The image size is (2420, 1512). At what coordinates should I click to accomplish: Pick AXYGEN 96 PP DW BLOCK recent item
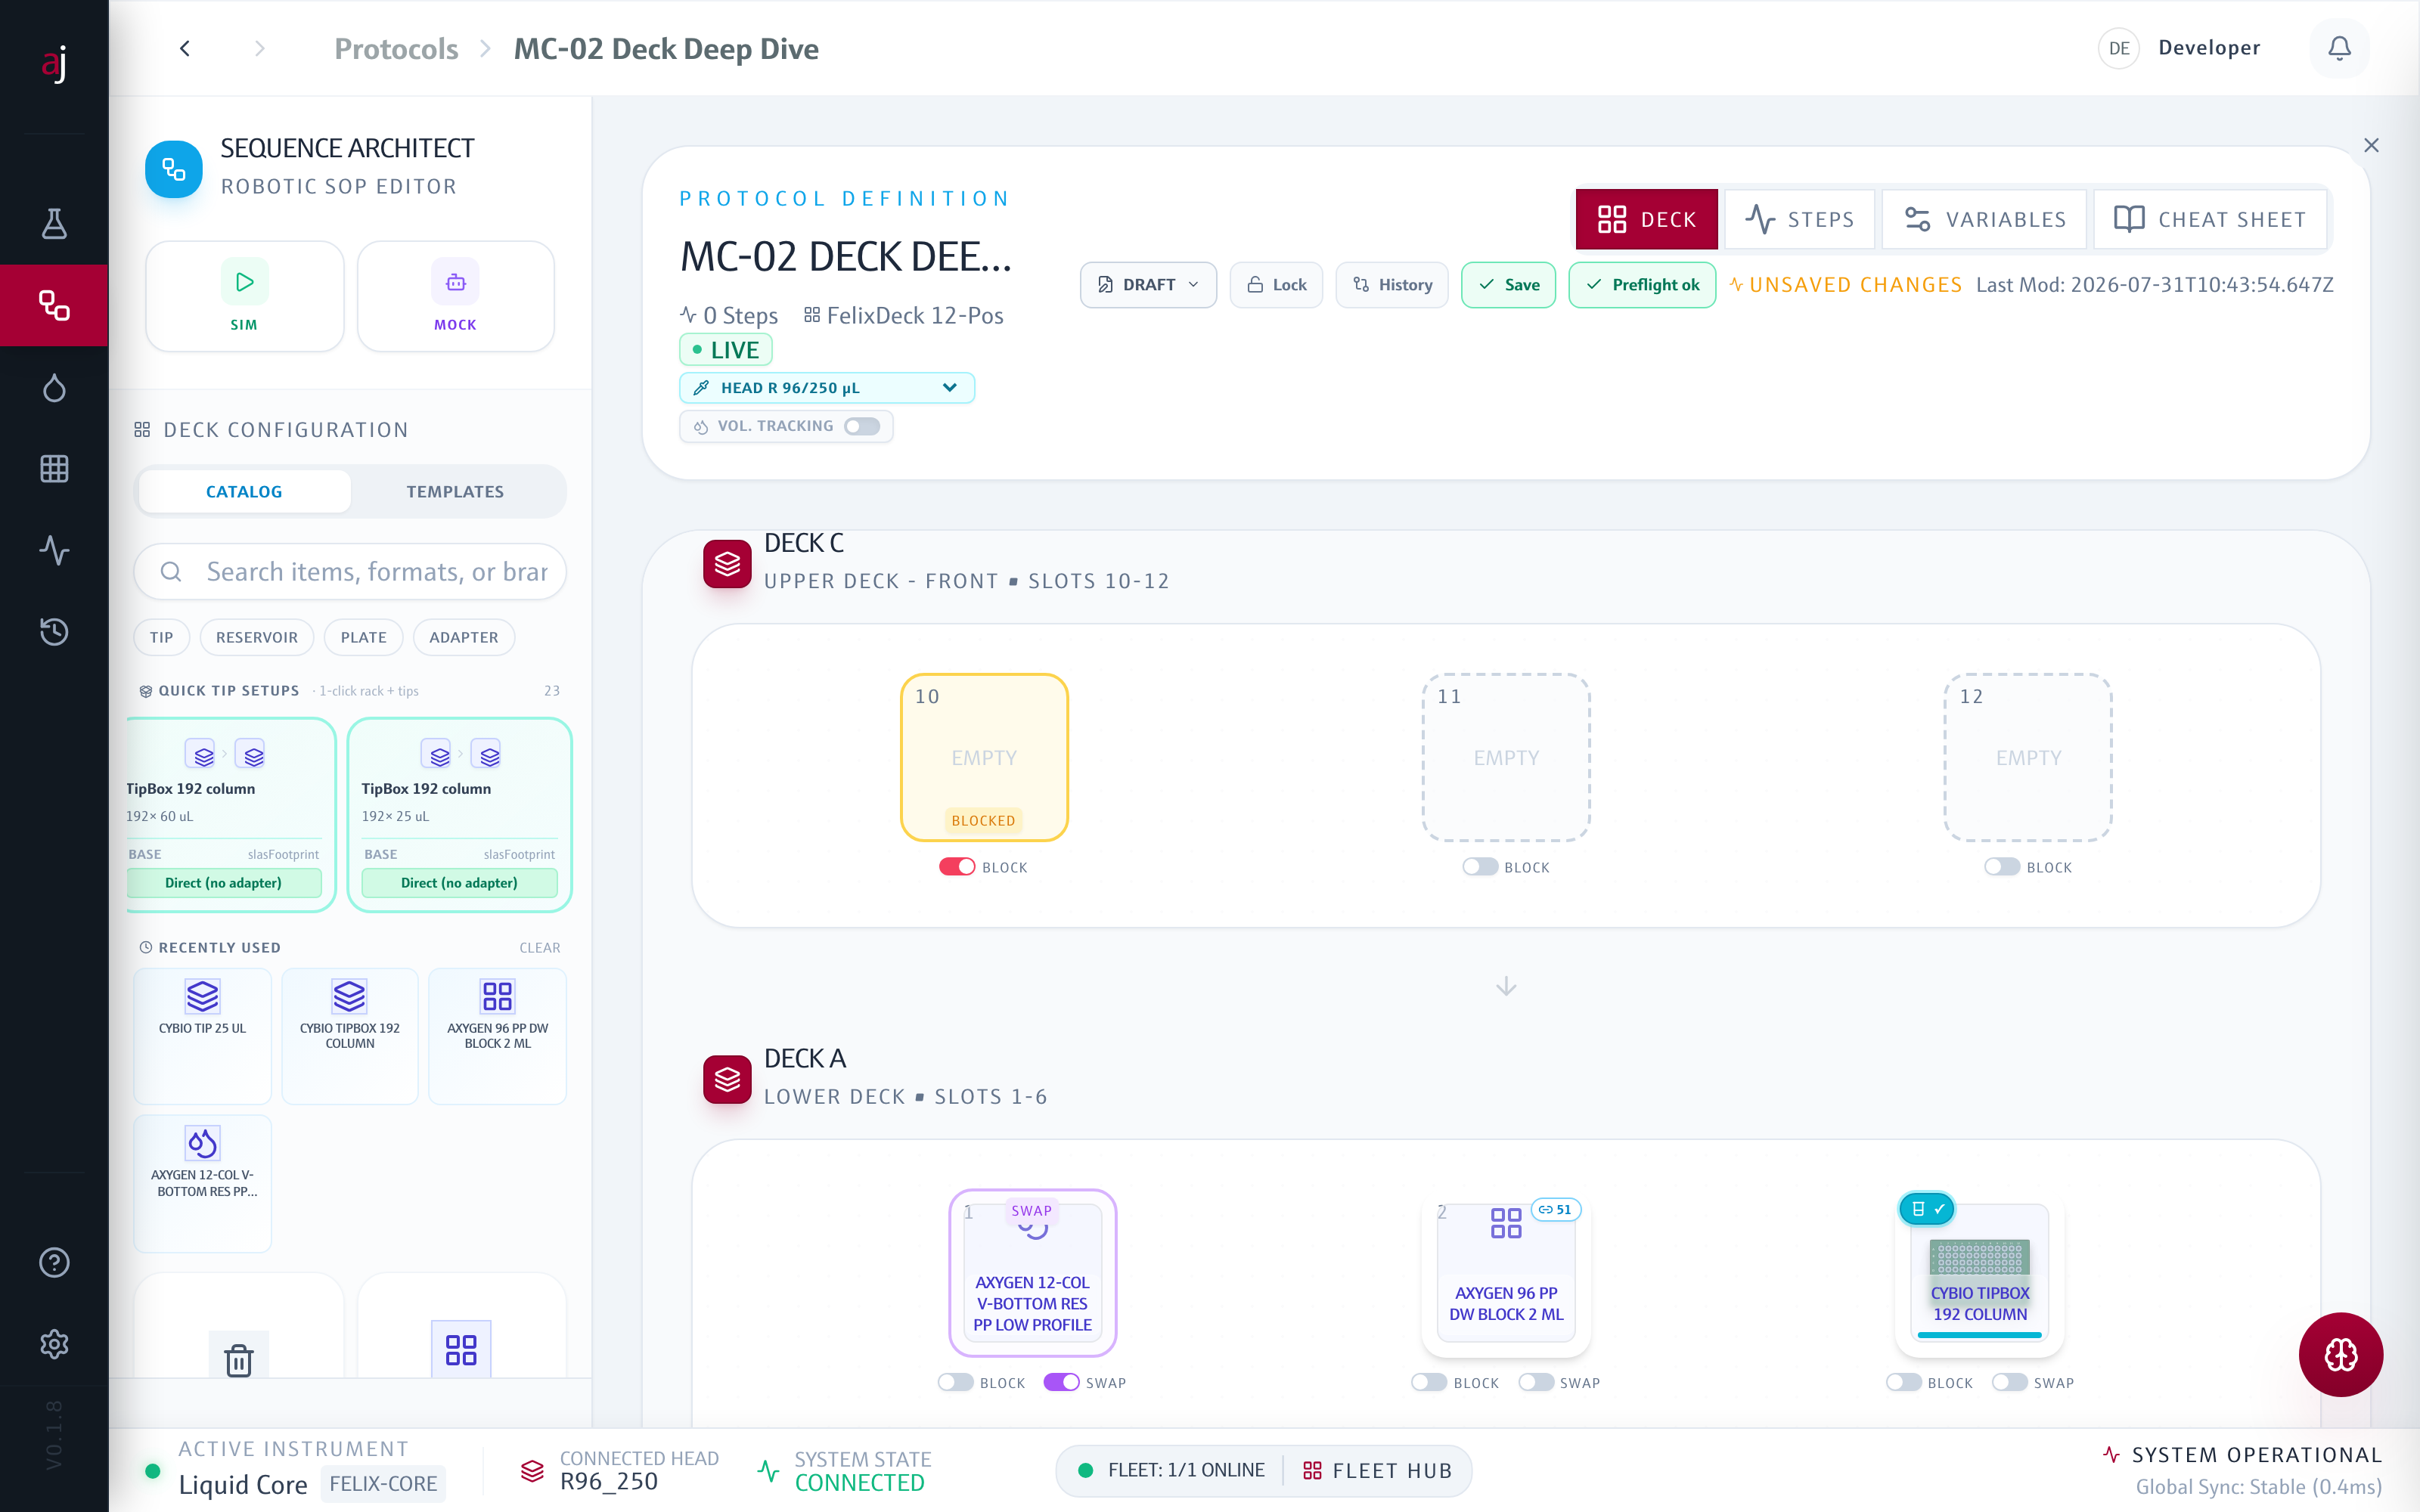[x=497, y=1035]
